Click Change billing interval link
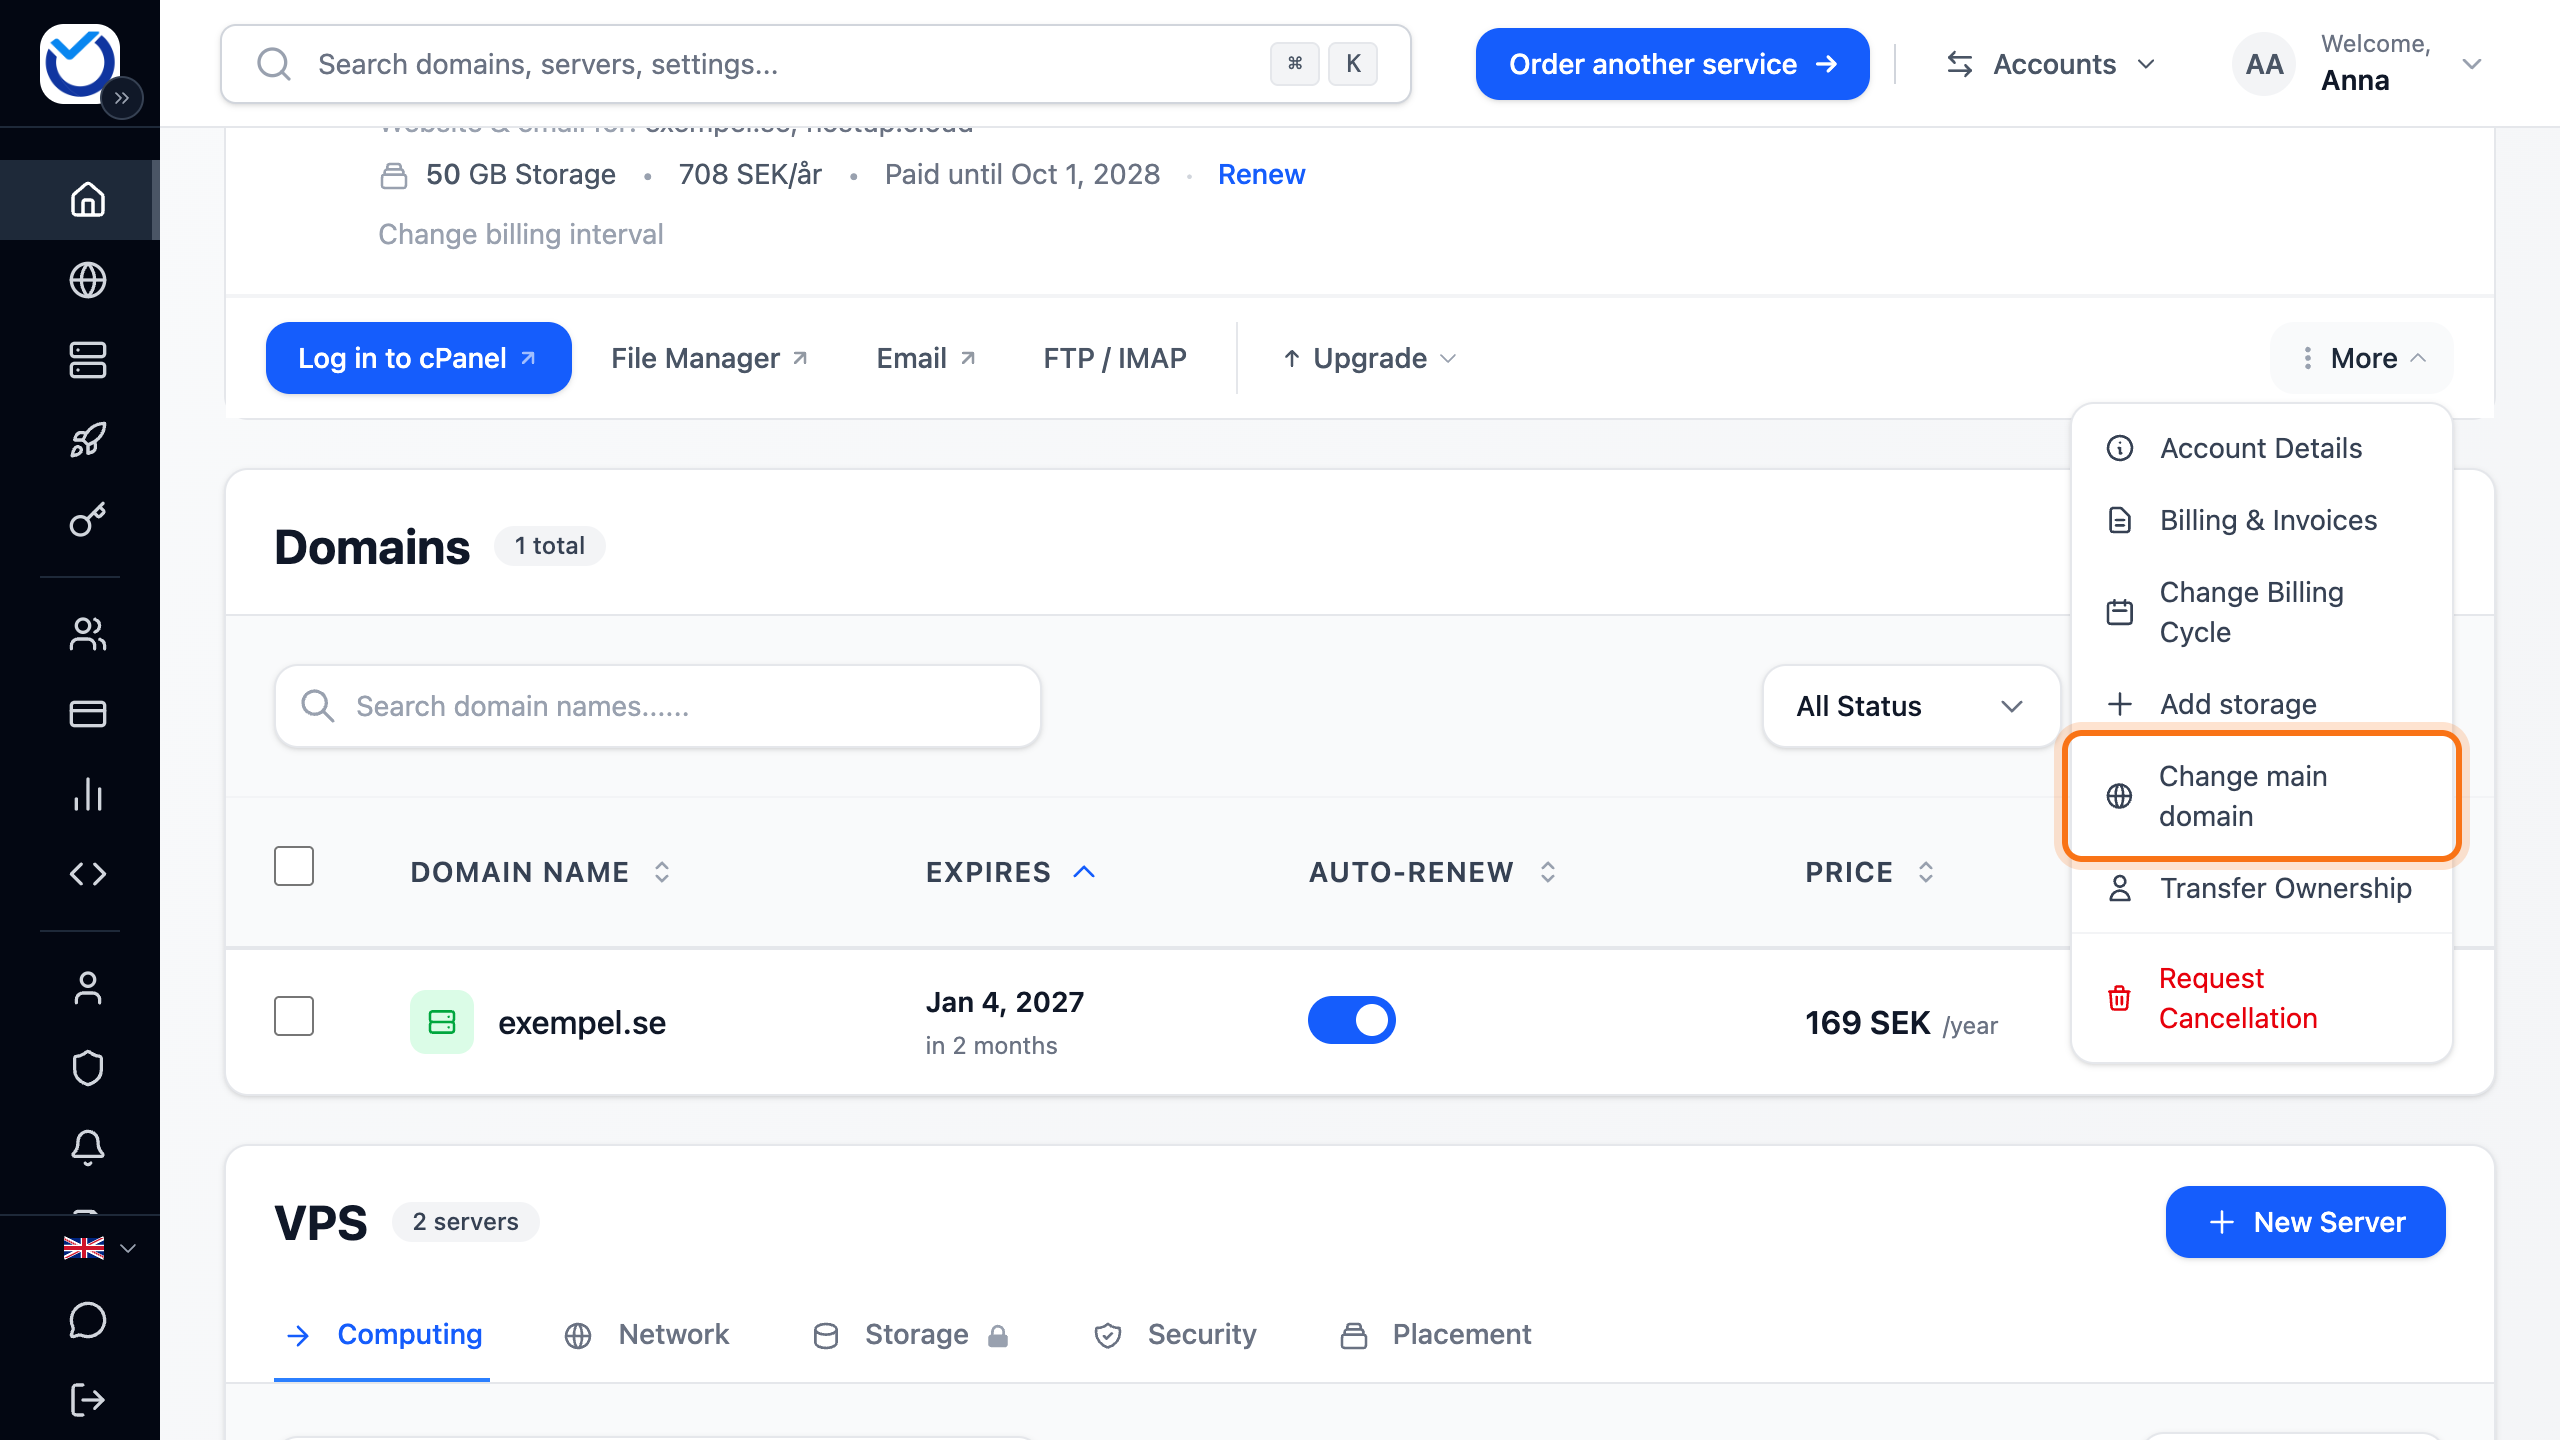This screenshot has width=2560, height=1440. coord(520,234)
